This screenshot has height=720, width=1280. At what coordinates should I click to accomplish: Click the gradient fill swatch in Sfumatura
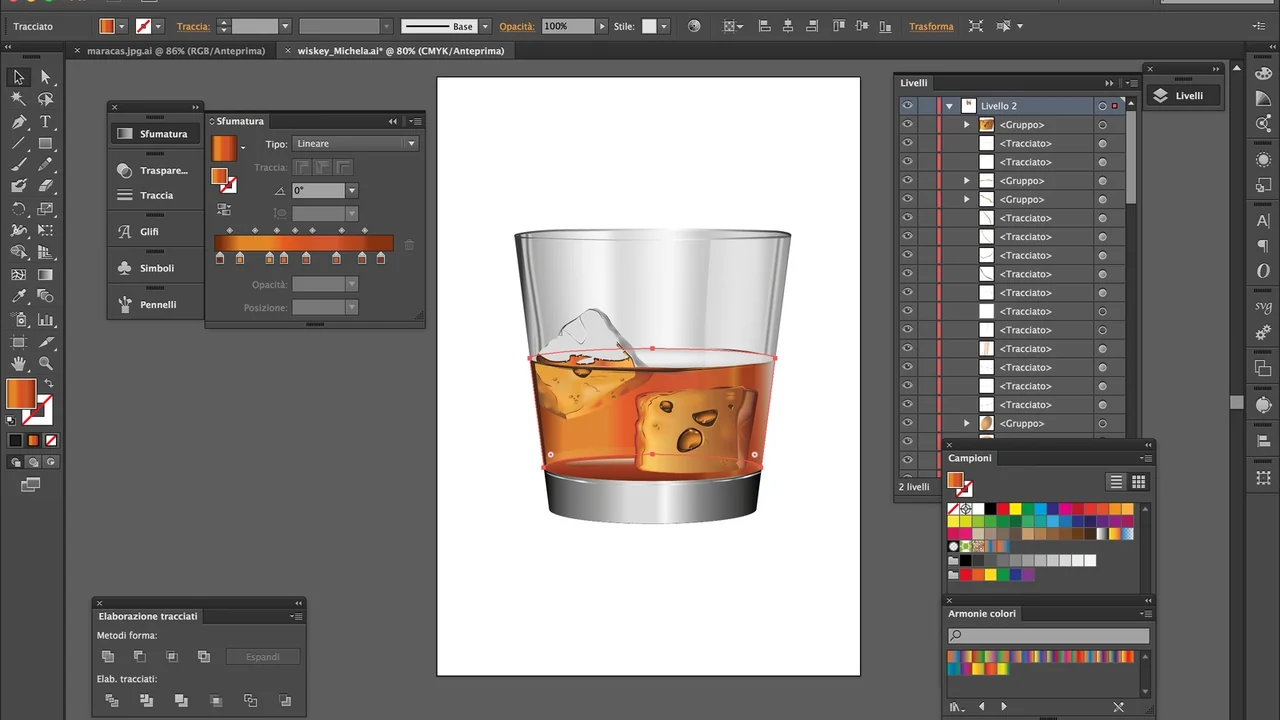[x=224, y=148]
